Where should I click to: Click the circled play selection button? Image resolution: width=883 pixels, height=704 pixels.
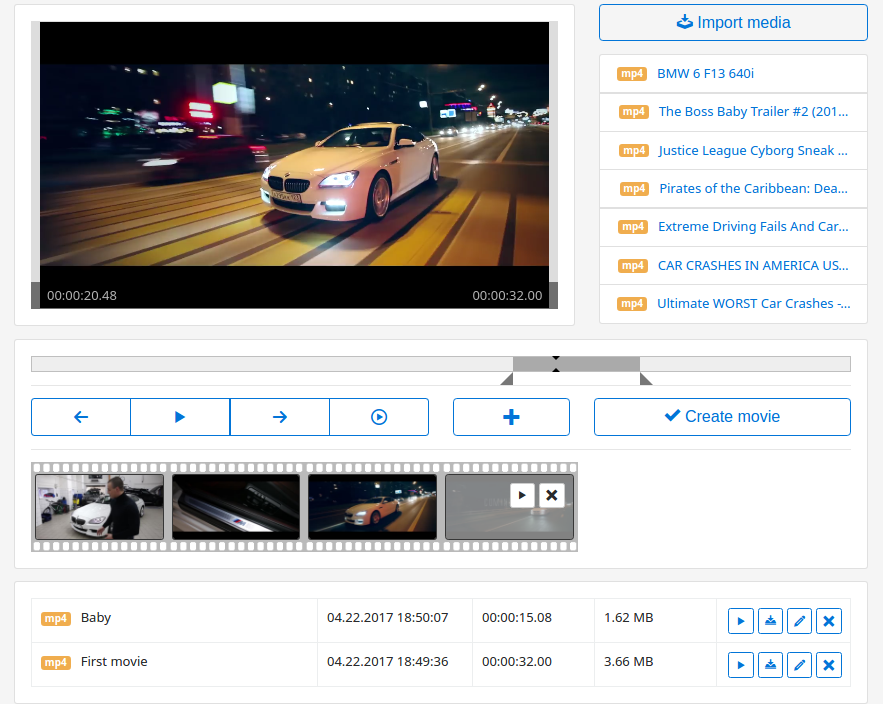click(379, 417)
